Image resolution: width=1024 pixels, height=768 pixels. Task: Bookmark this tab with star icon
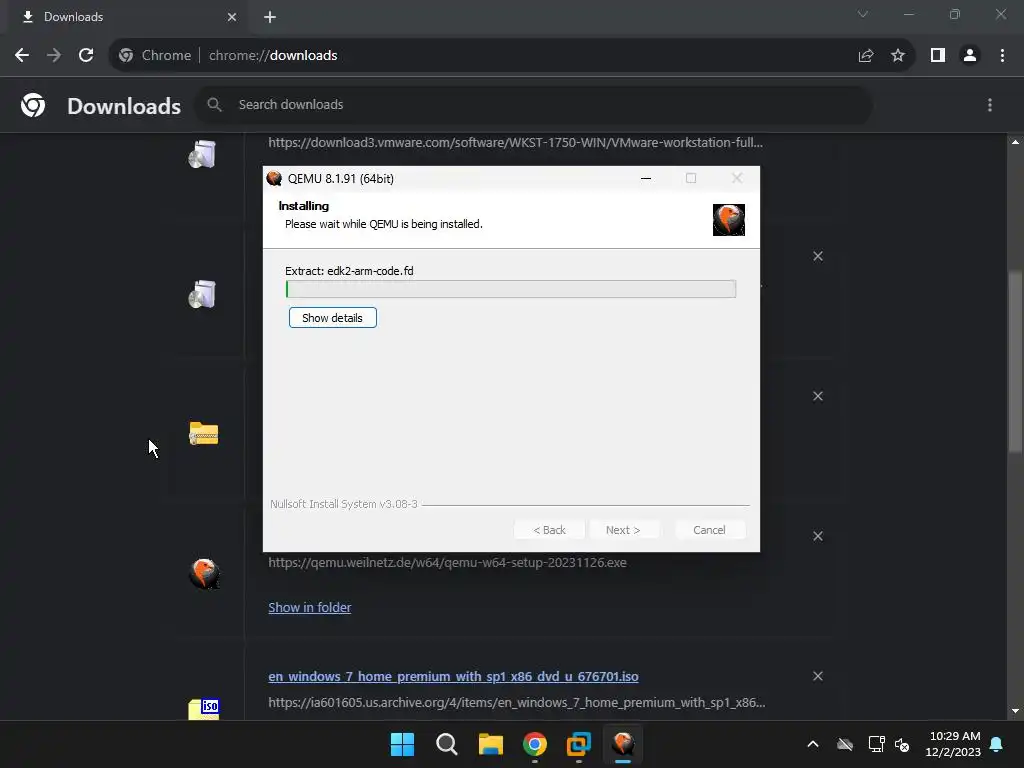coord(898,56)
